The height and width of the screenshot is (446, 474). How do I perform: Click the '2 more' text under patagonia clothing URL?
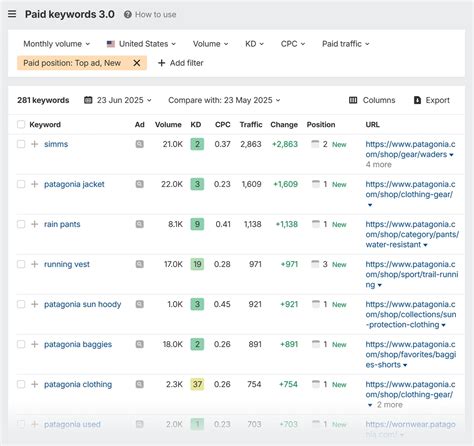coord(389,405)
